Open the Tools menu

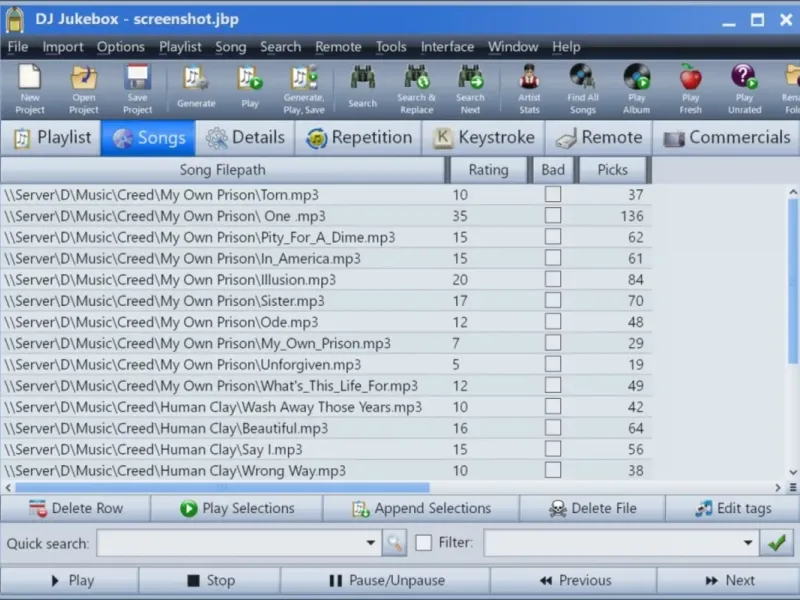pyautogui.click(x=391, y=47)
